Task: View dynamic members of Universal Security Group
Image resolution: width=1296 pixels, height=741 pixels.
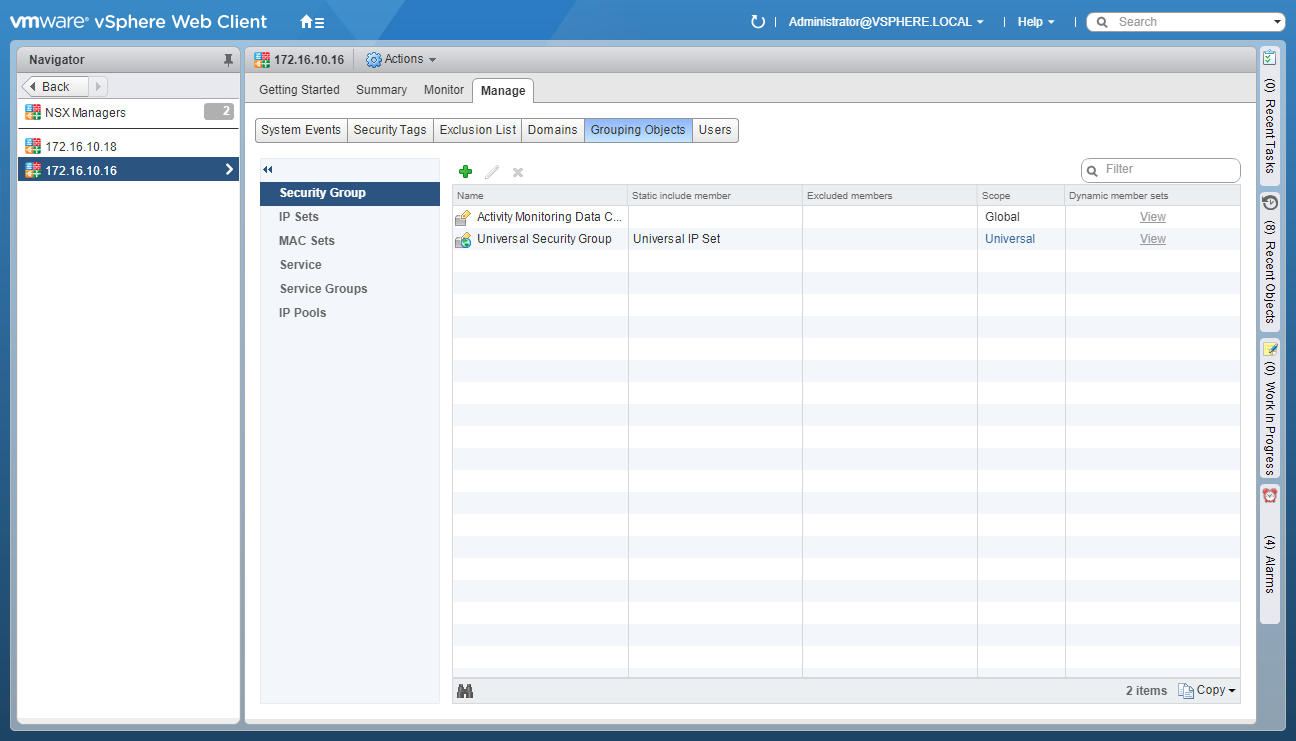Action: (1152, 239)
